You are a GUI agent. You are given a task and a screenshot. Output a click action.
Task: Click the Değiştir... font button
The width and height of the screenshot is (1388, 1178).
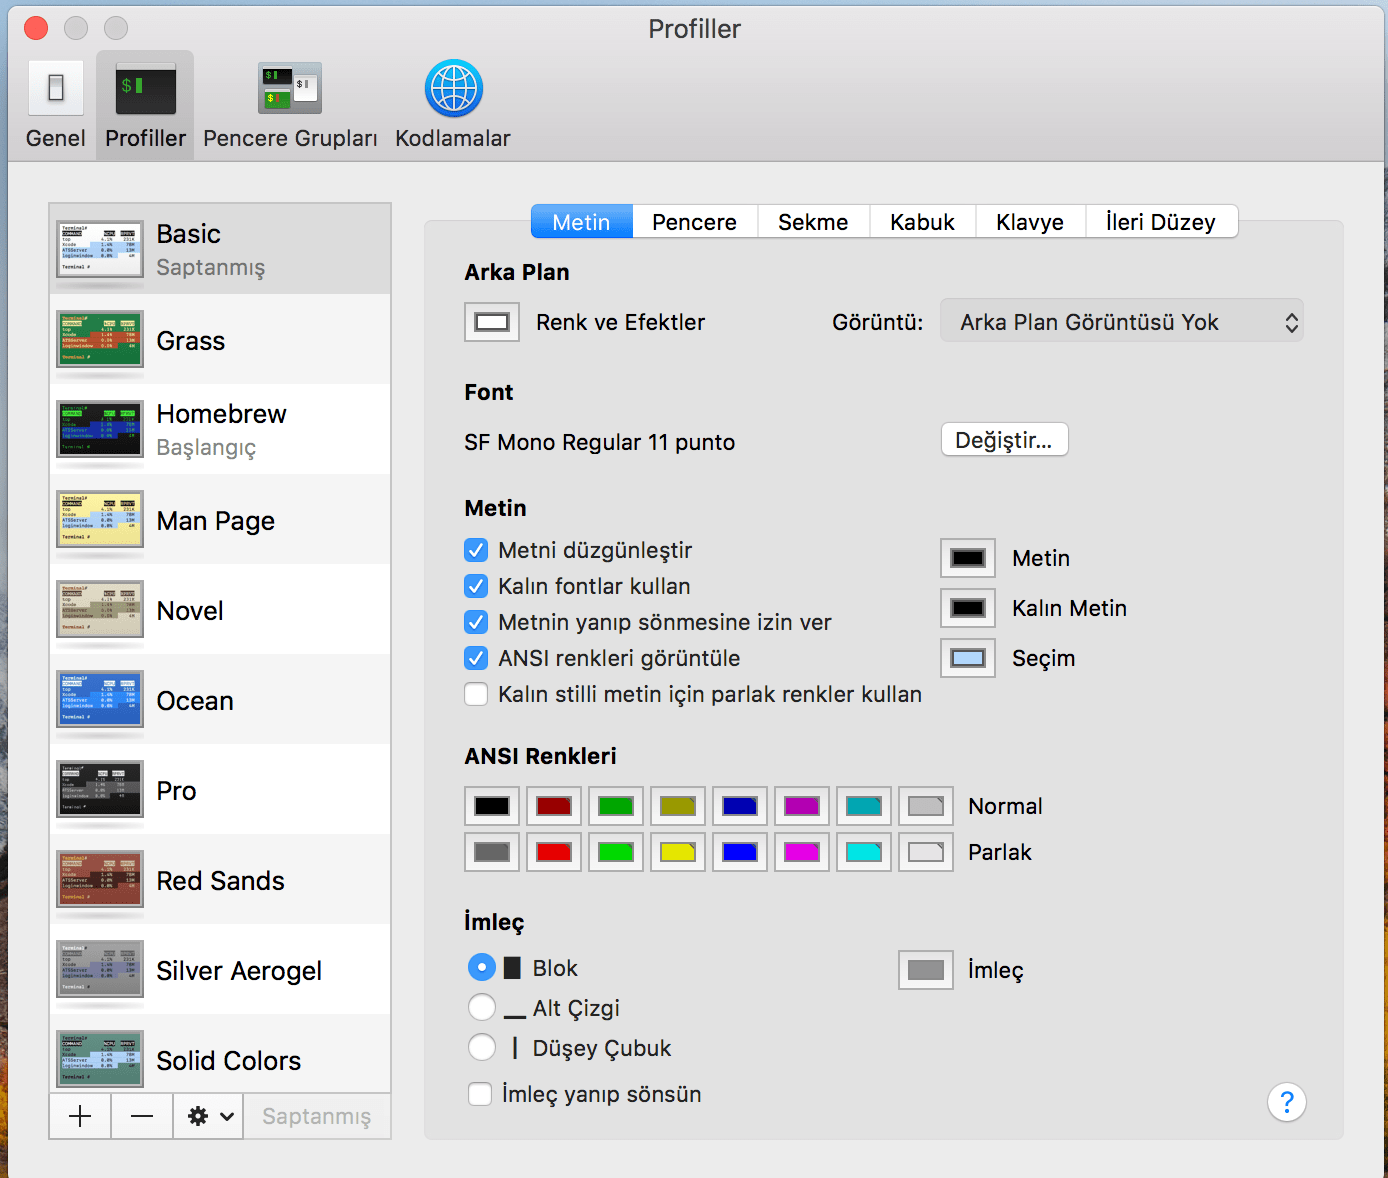tap(1004, 440)
